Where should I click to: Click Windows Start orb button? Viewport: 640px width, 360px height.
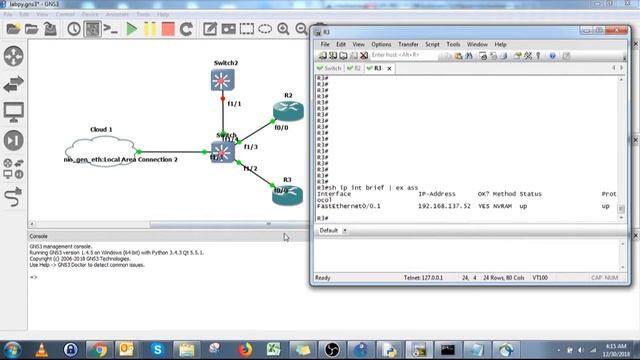click(x=12, y=350)
